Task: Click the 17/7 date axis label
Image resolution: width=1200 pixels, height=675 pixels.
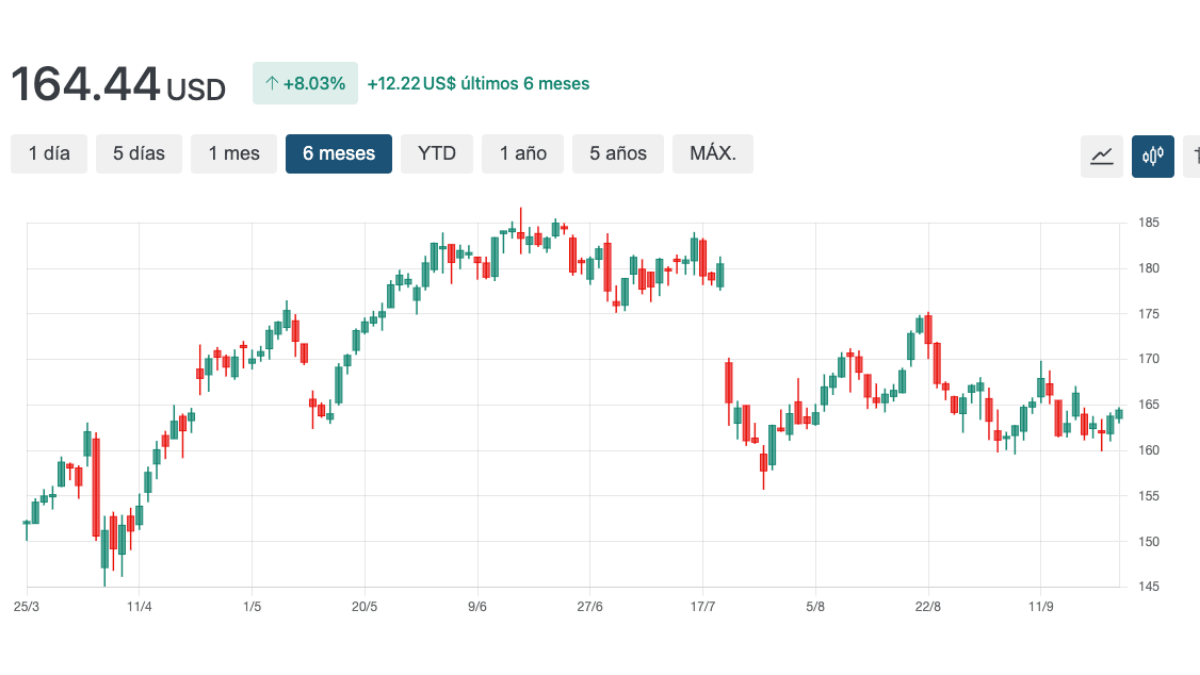Action: [703, 607]
